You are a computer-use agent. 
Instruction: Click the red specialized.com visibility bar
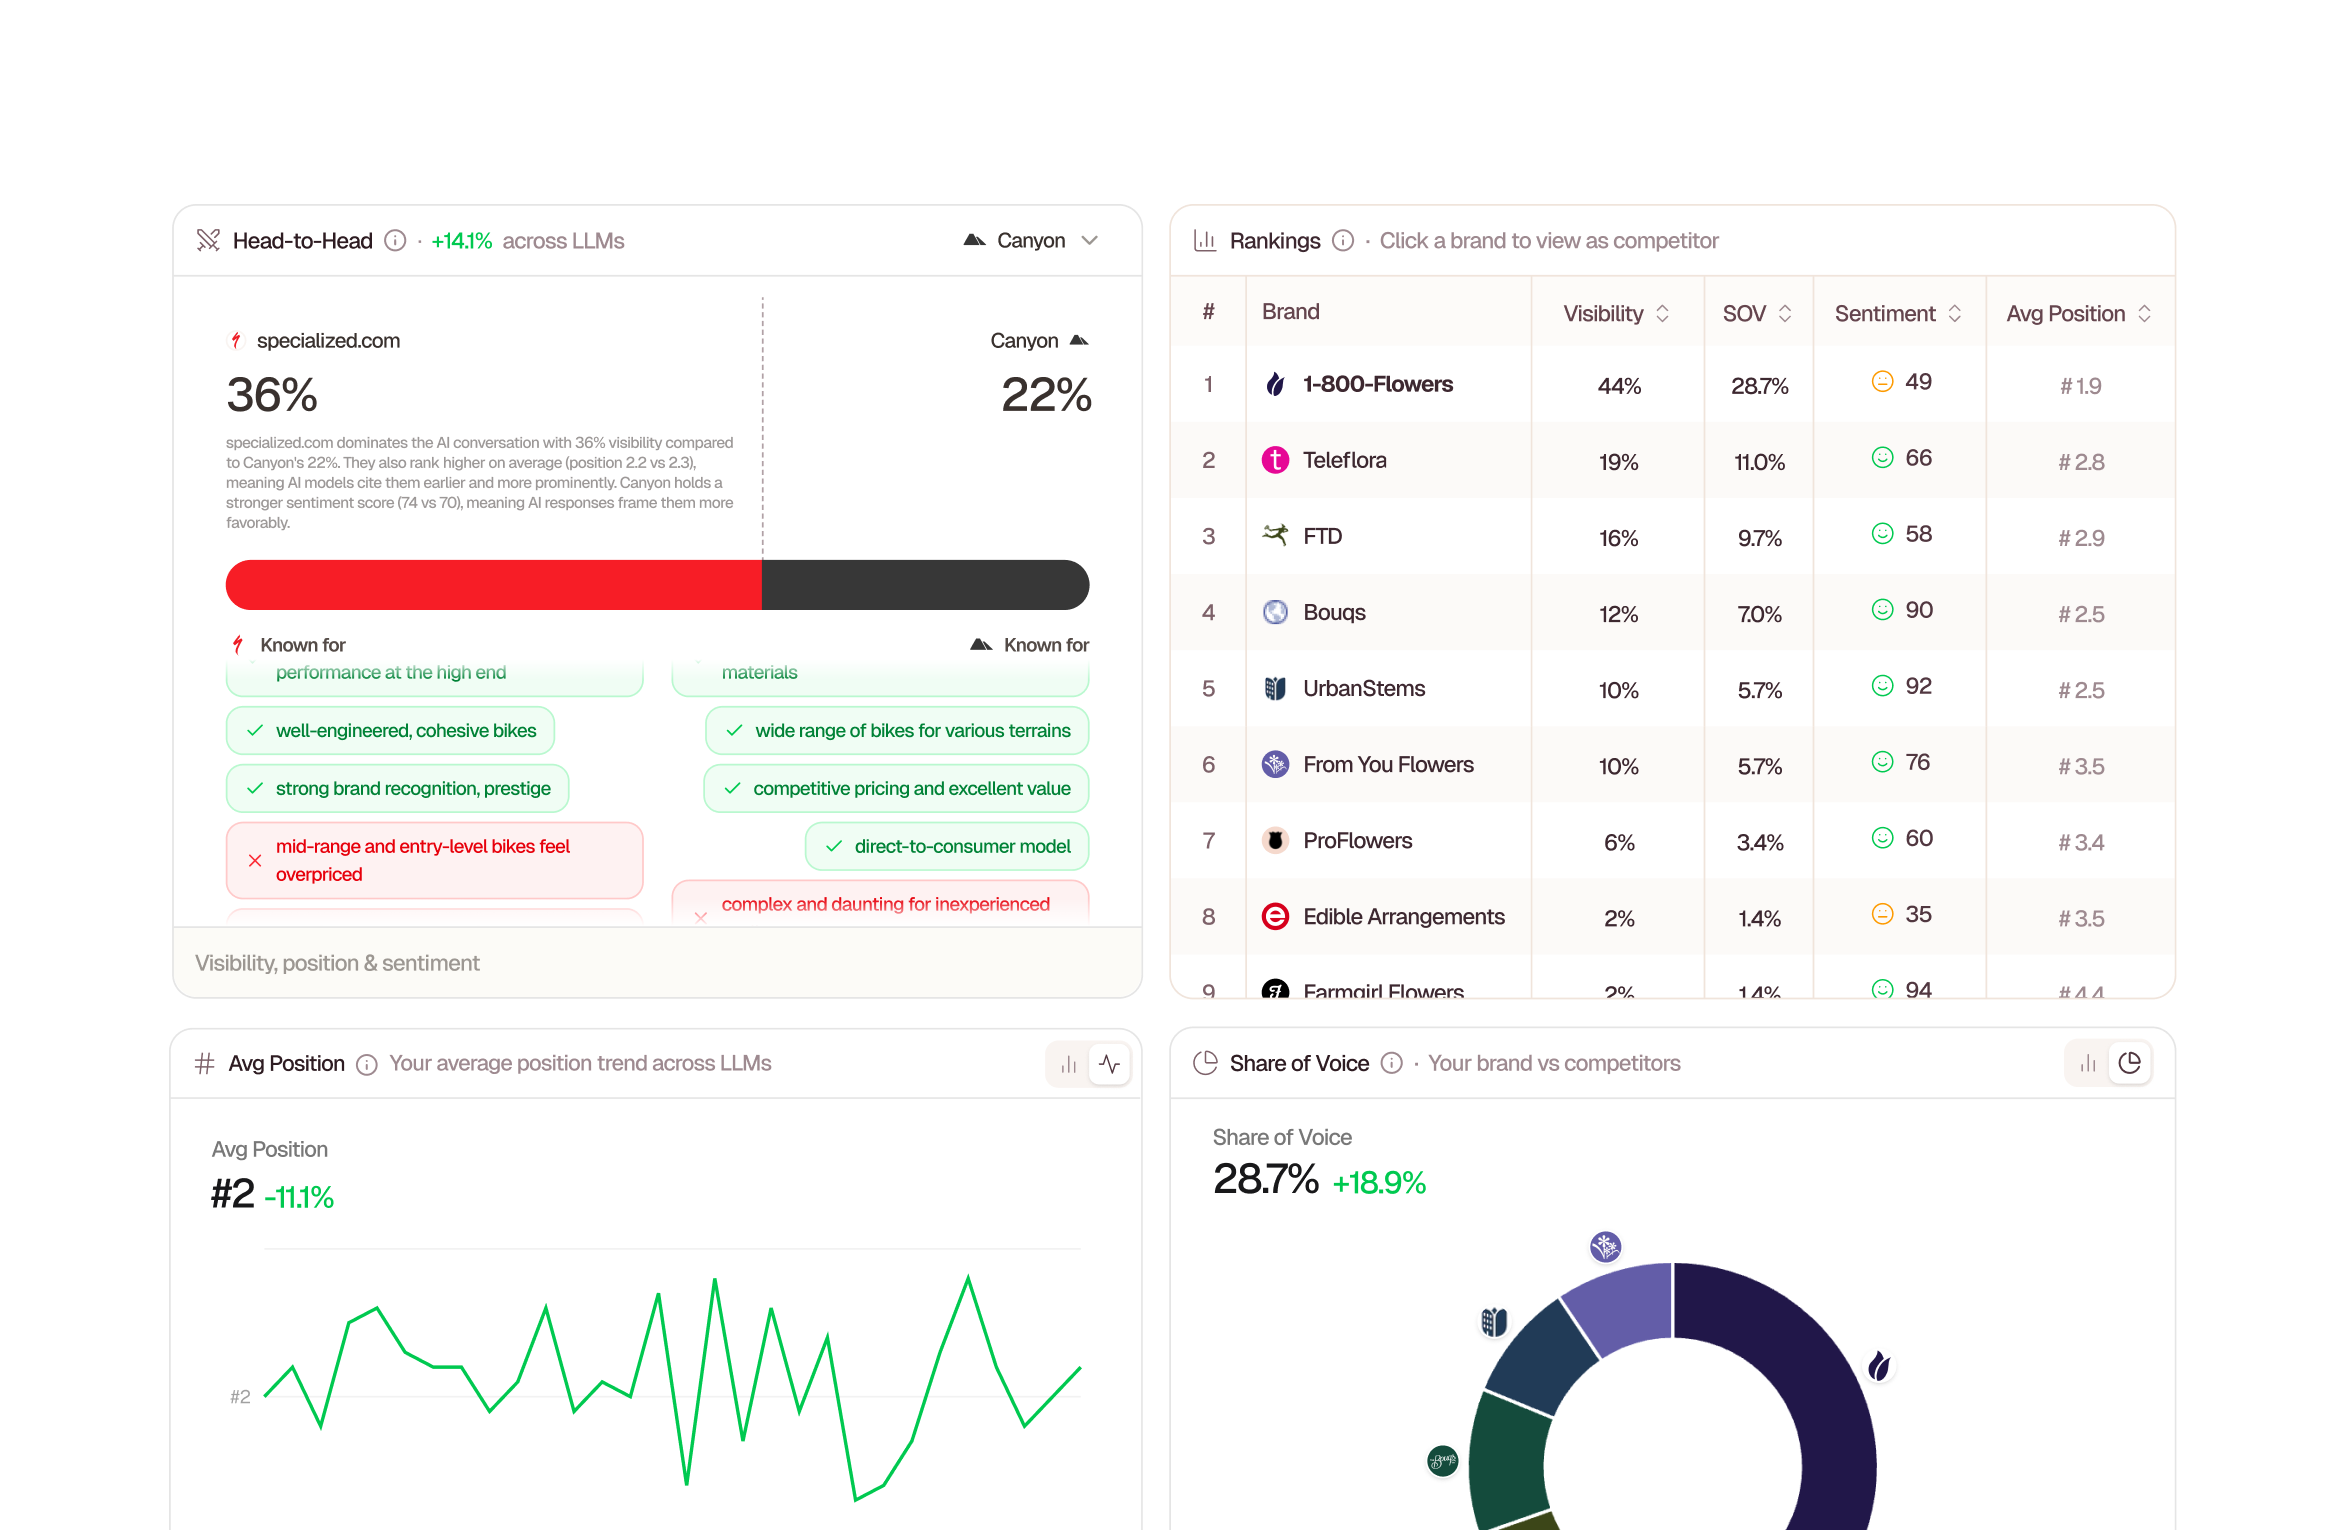pos(494,585)
